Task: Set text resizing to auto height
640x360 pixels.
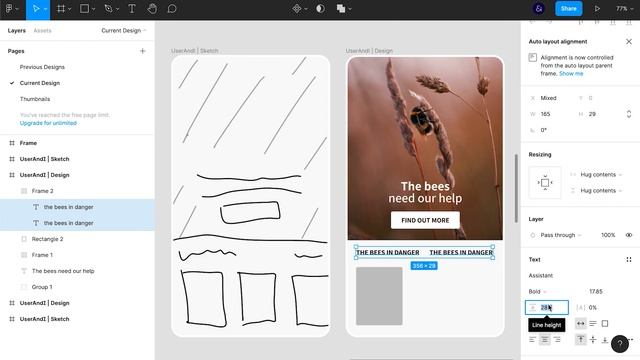Action: pos(593,324)
